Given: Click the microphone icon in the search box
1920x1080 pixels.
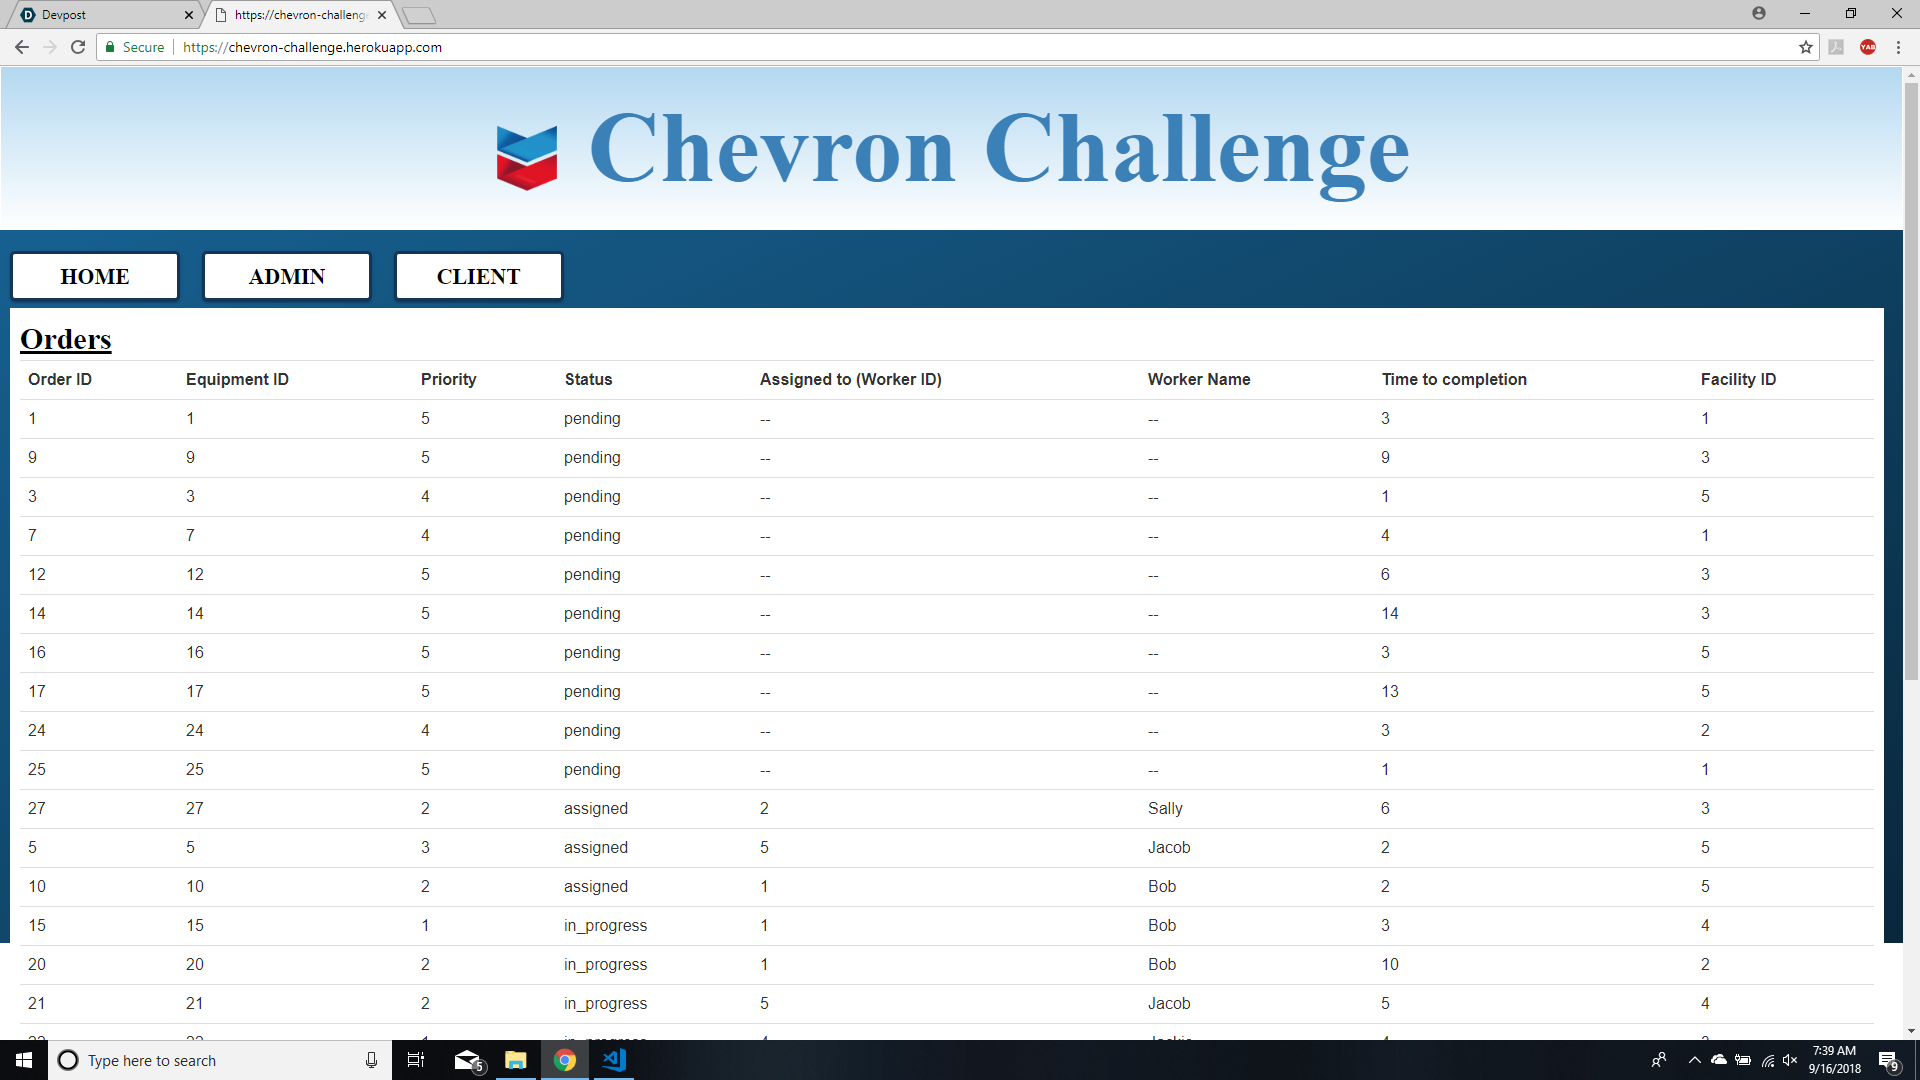Looking at the screenshot, I should click(x=371, y=1060).
